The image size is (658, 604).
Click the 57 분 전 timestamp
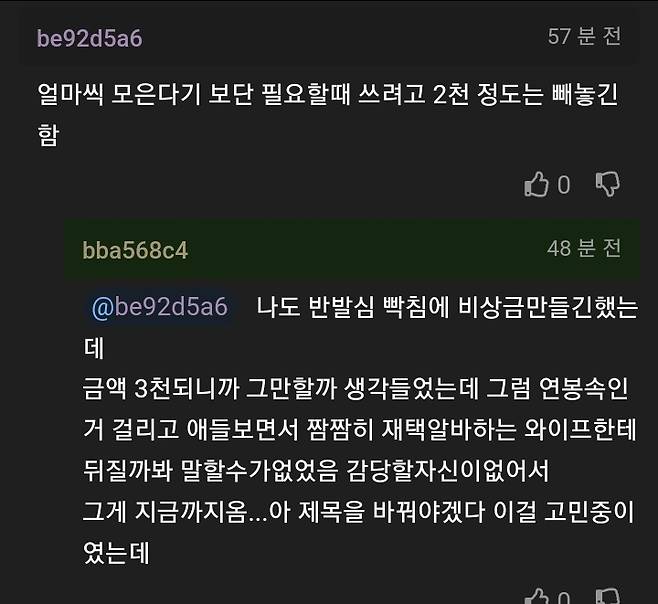[584, 37]
